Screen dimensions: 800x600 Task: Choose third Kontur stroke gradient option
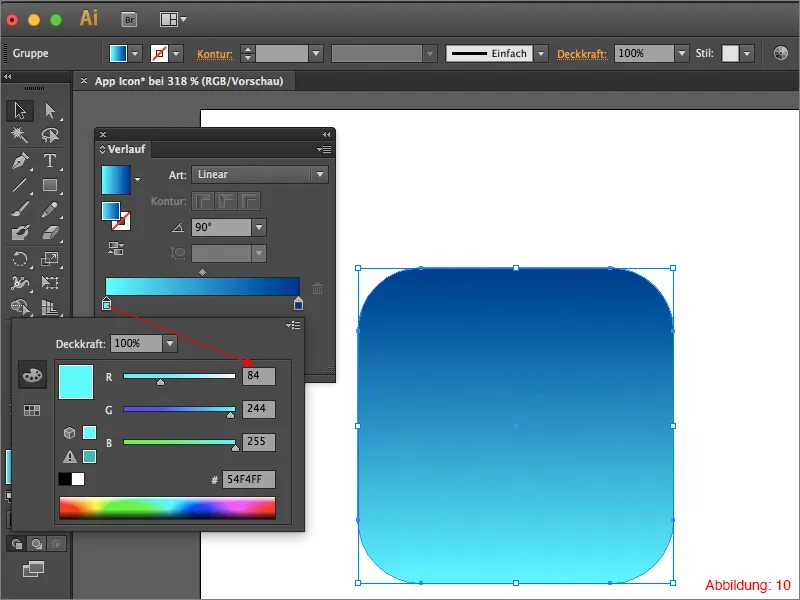[249, 201]
